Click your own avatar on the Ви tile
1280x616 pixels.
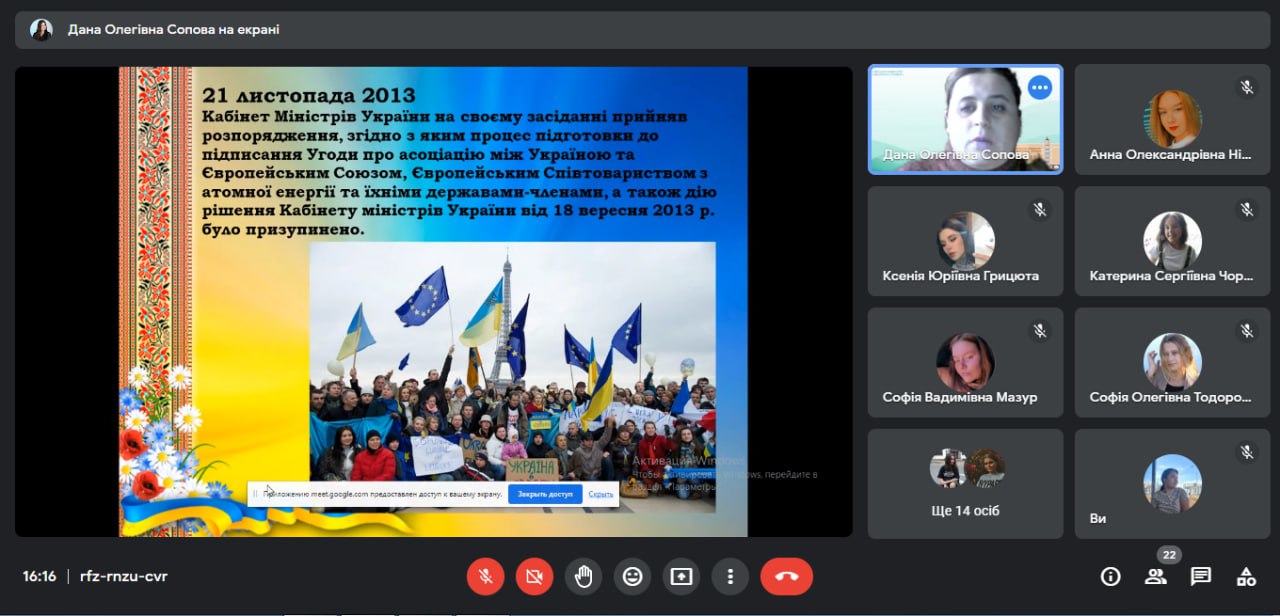click(1173, 484)
